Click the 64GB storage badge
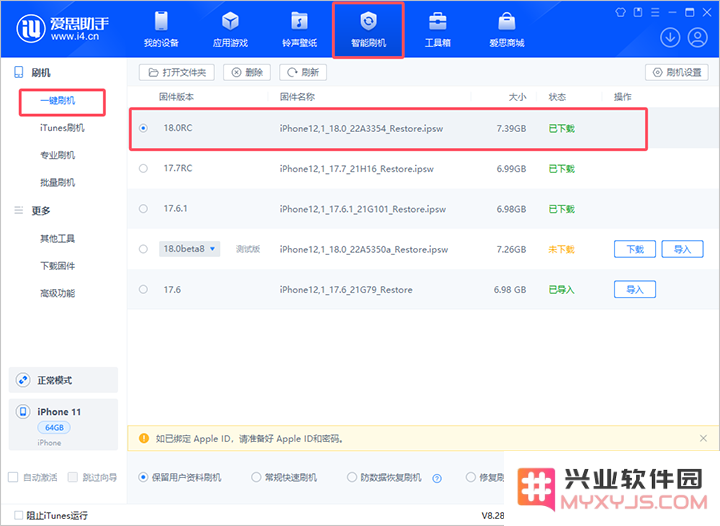 tap(54, 428)
